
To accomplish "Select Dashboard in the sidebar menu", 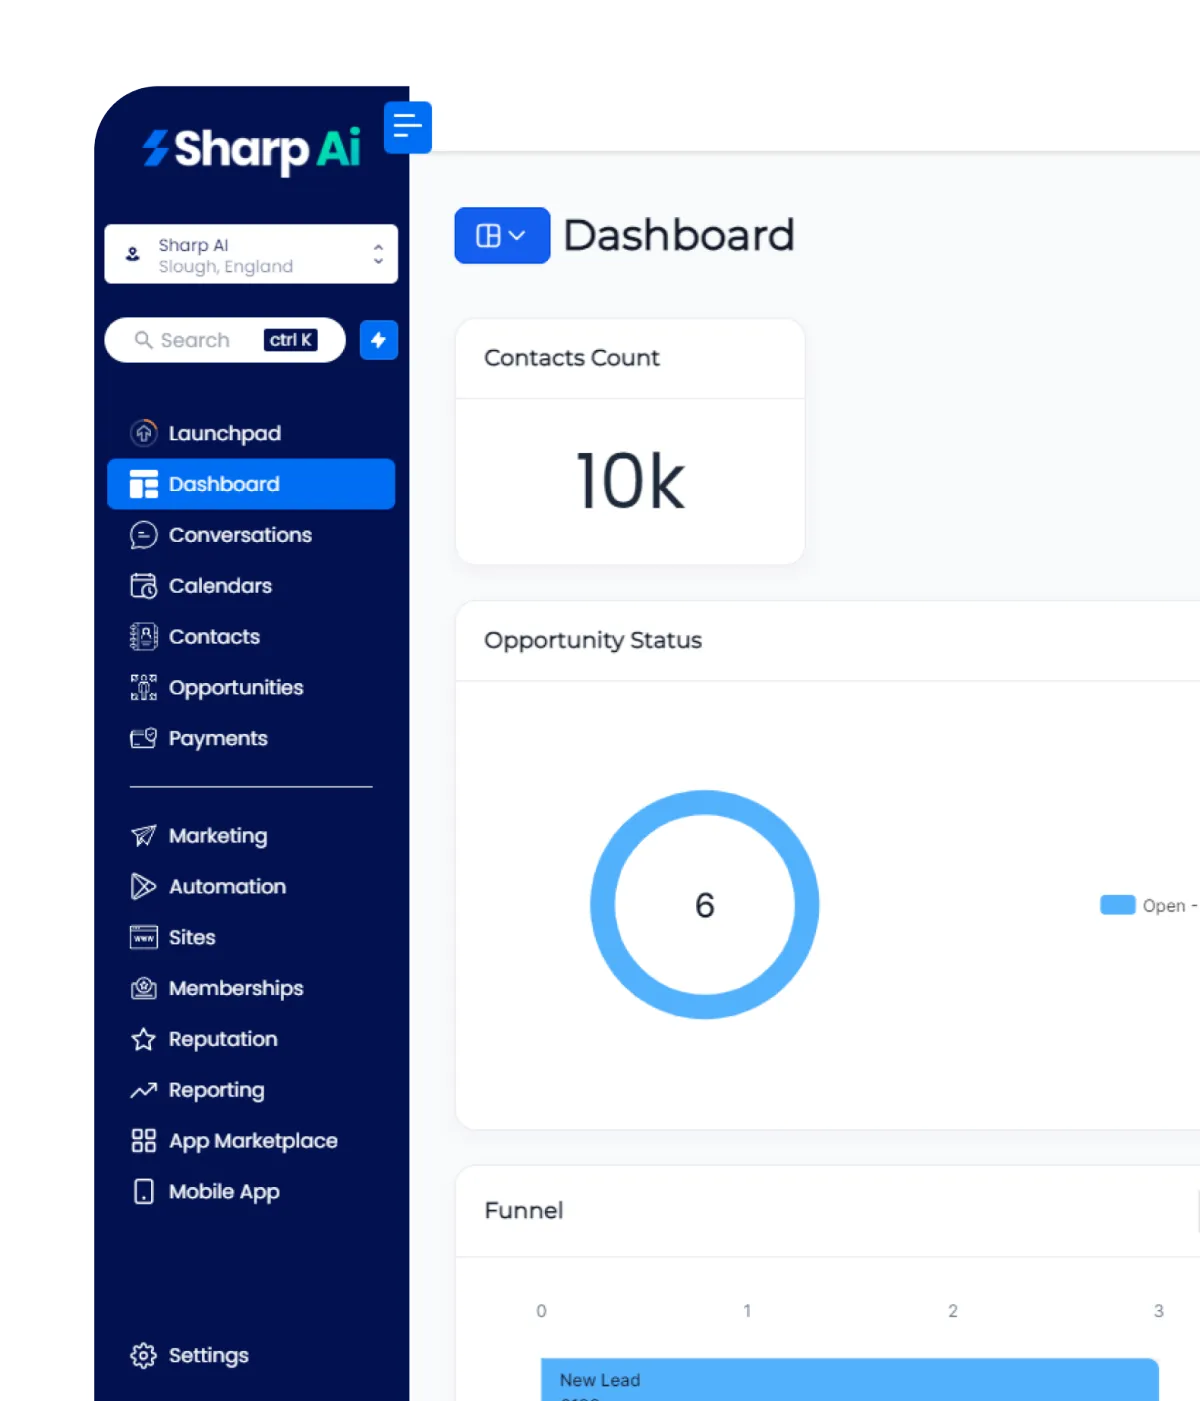I will (251, 484).
